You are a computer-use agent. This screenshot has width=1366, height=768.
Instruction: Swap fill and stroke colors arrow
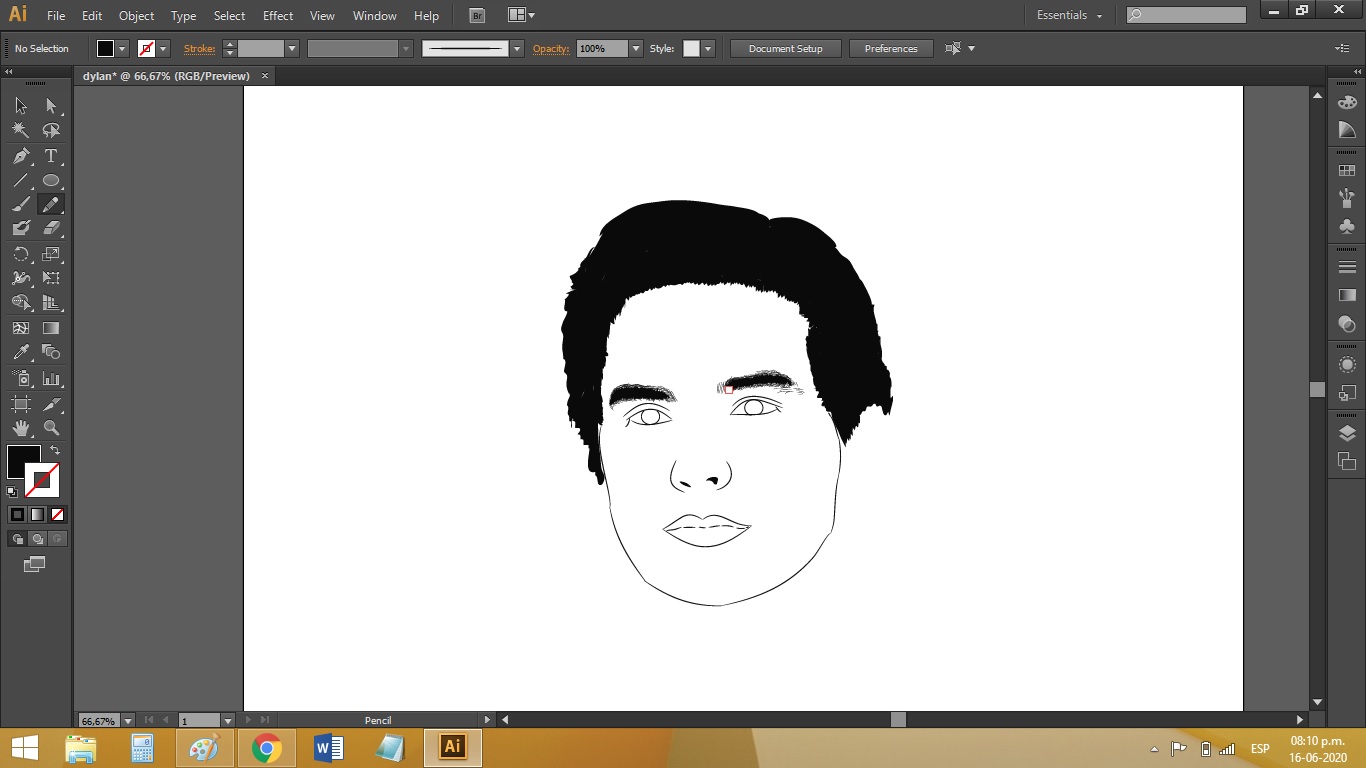tap(55, 451)
